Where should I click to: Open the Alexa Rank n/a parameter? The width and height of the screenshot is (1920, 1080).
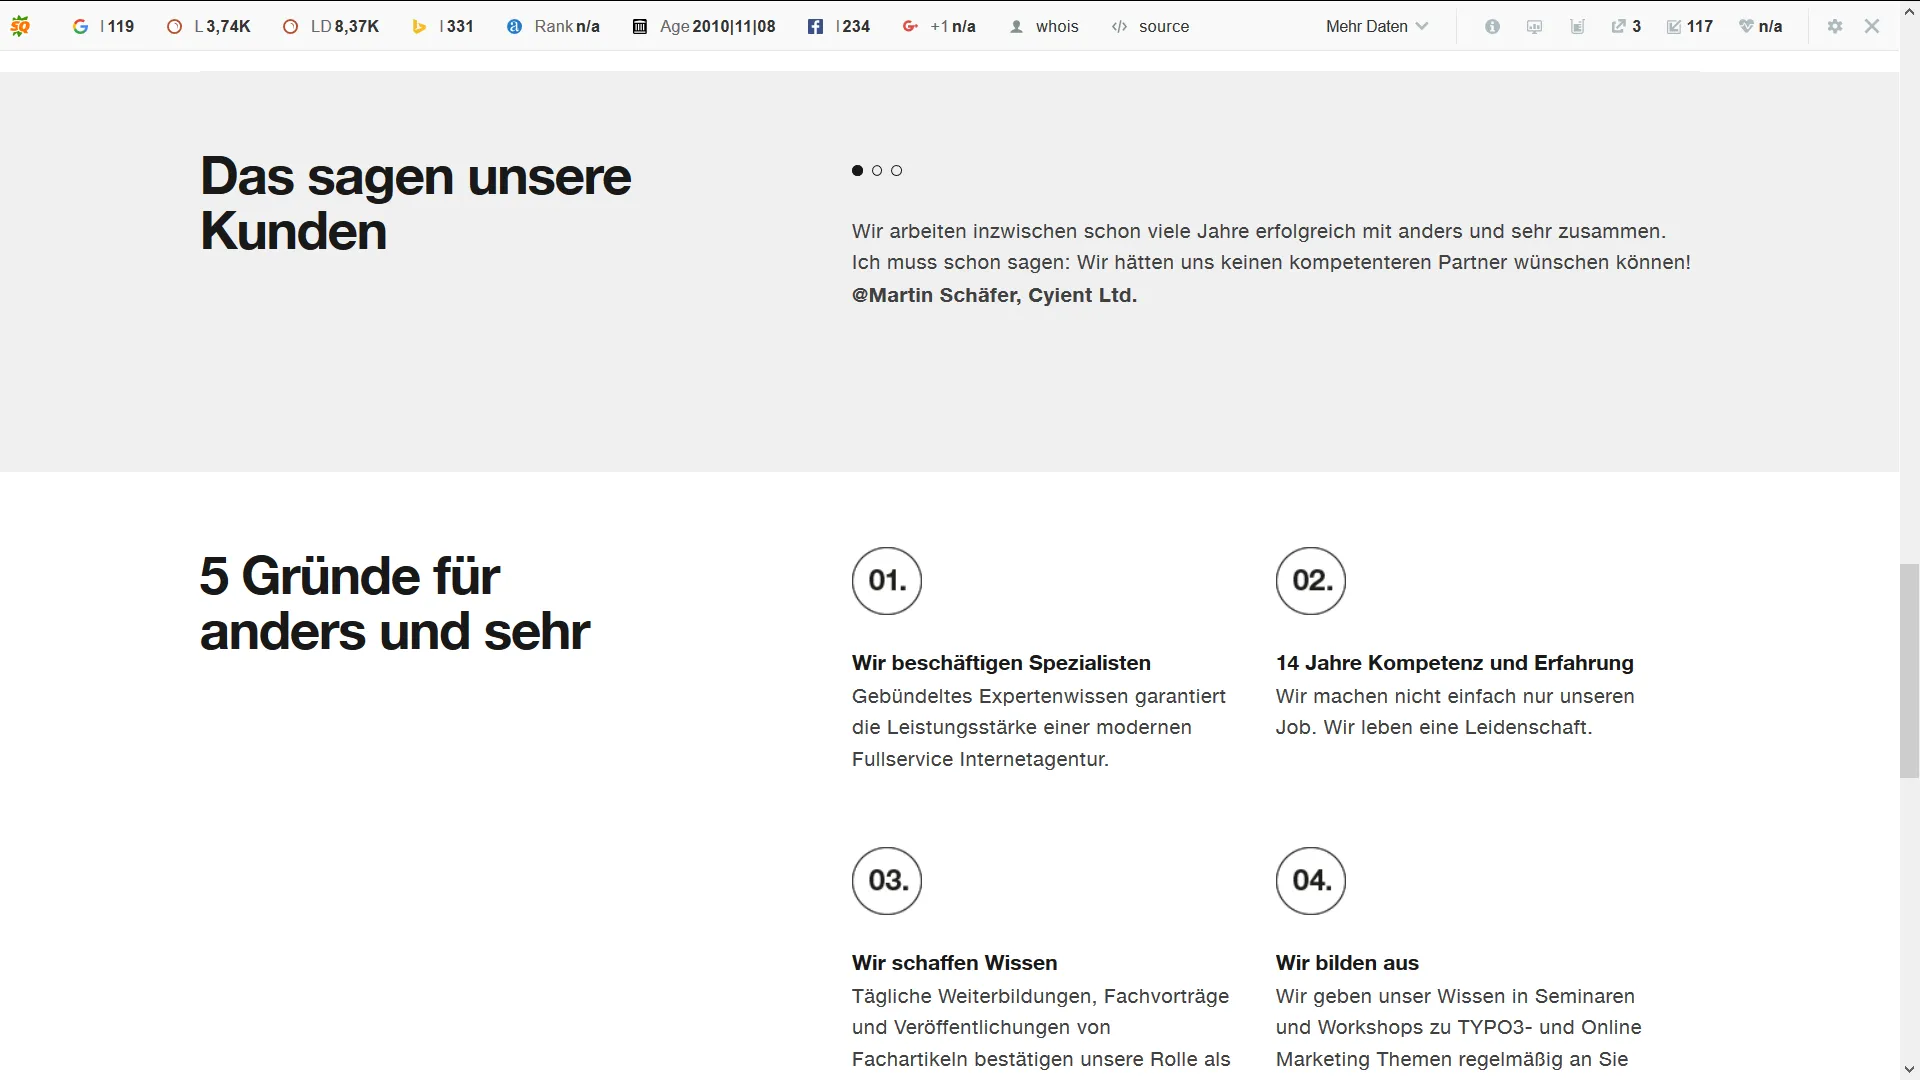tap(553, 27)
